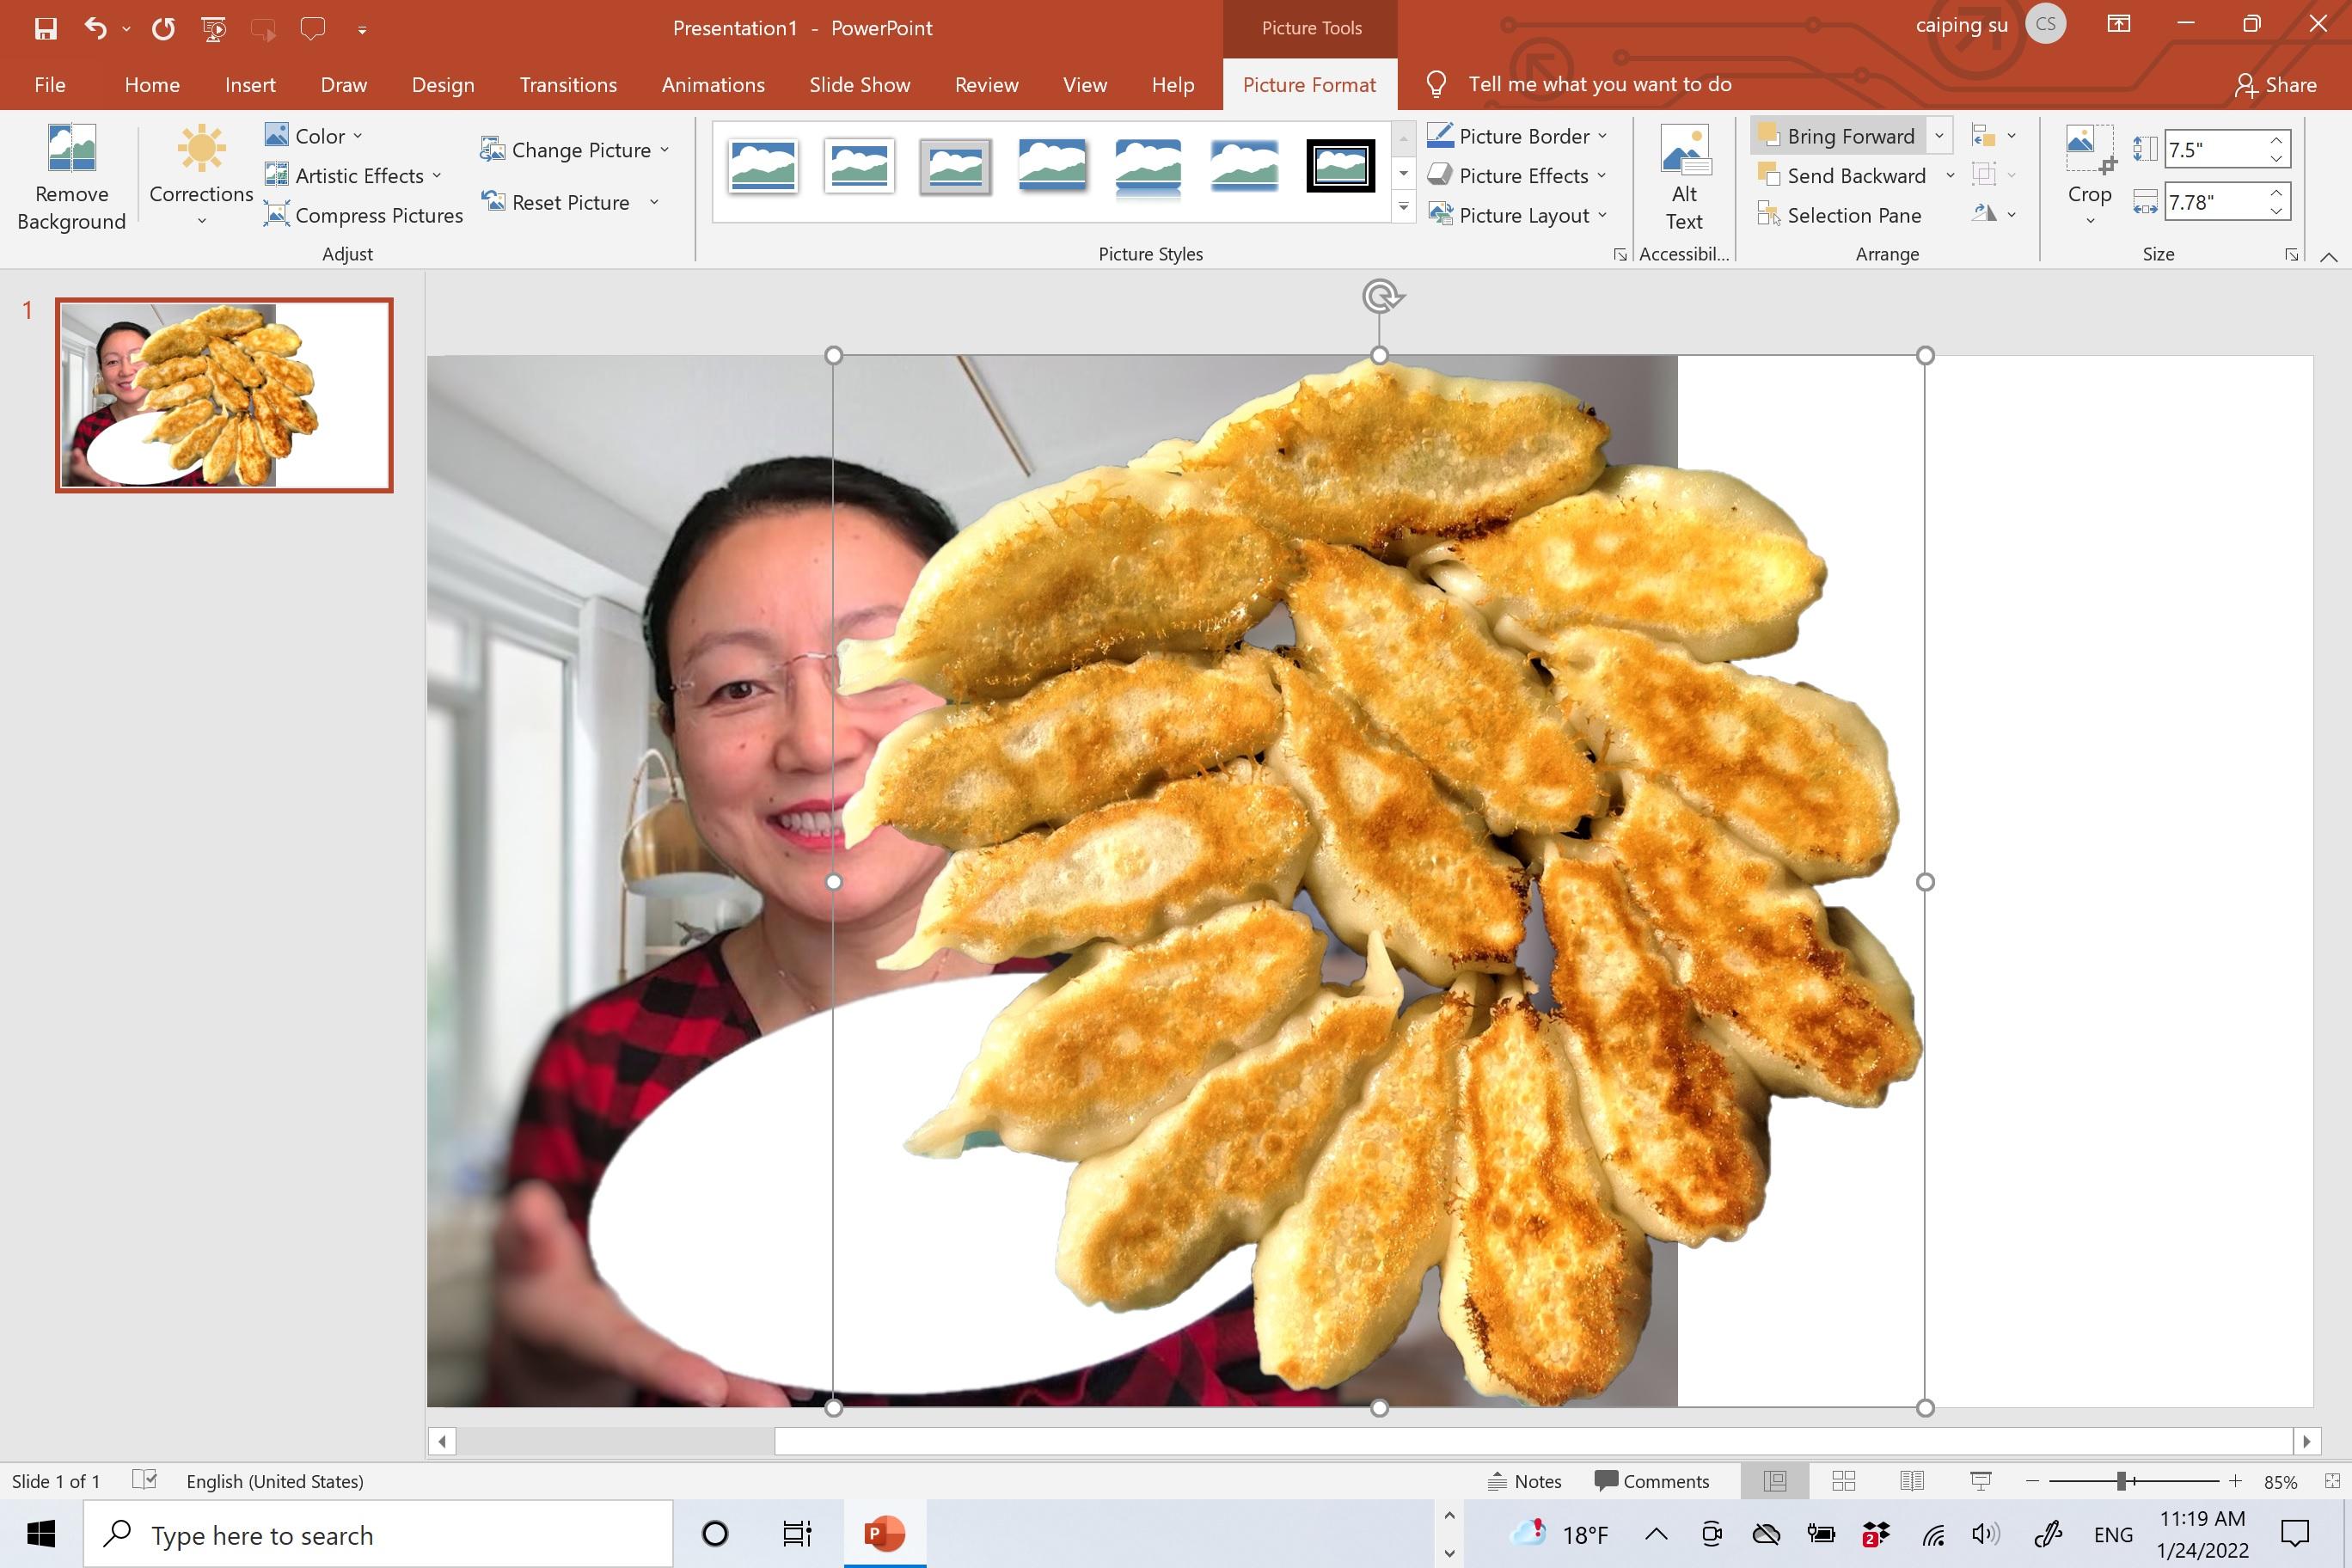Open the Corrections brightness tool

pos(201,150)
